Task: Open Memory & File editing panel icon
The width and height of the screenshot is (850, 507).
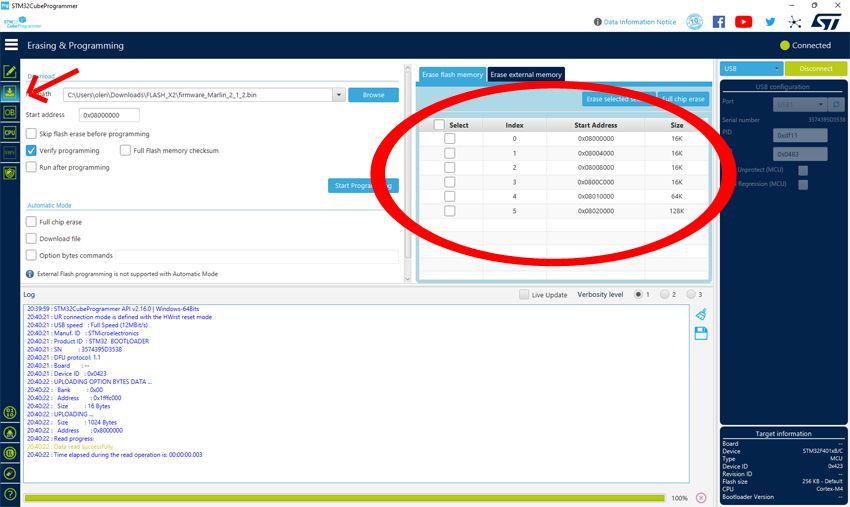Action: click(10, 72)
